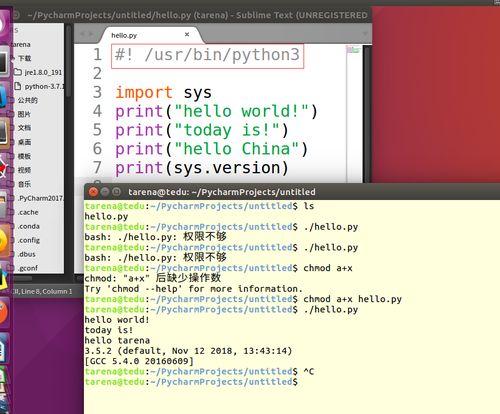This screenshot has width=500, height=414.
Task: Go to previous tab with left arrow
Action: [x=82, y=34]
